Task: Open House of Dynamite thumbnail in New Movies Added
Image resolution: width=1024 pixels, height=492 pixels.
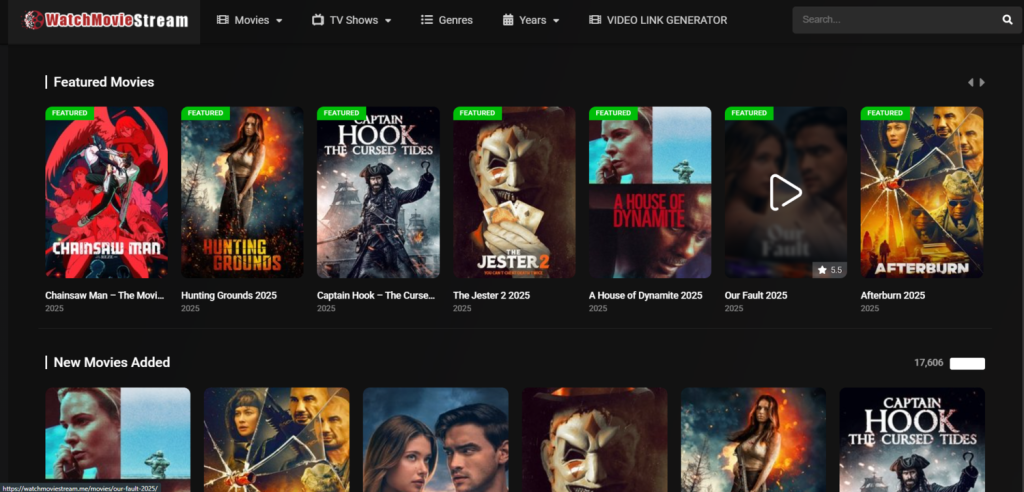Action: pyautogui.click(x=118, y=439)
